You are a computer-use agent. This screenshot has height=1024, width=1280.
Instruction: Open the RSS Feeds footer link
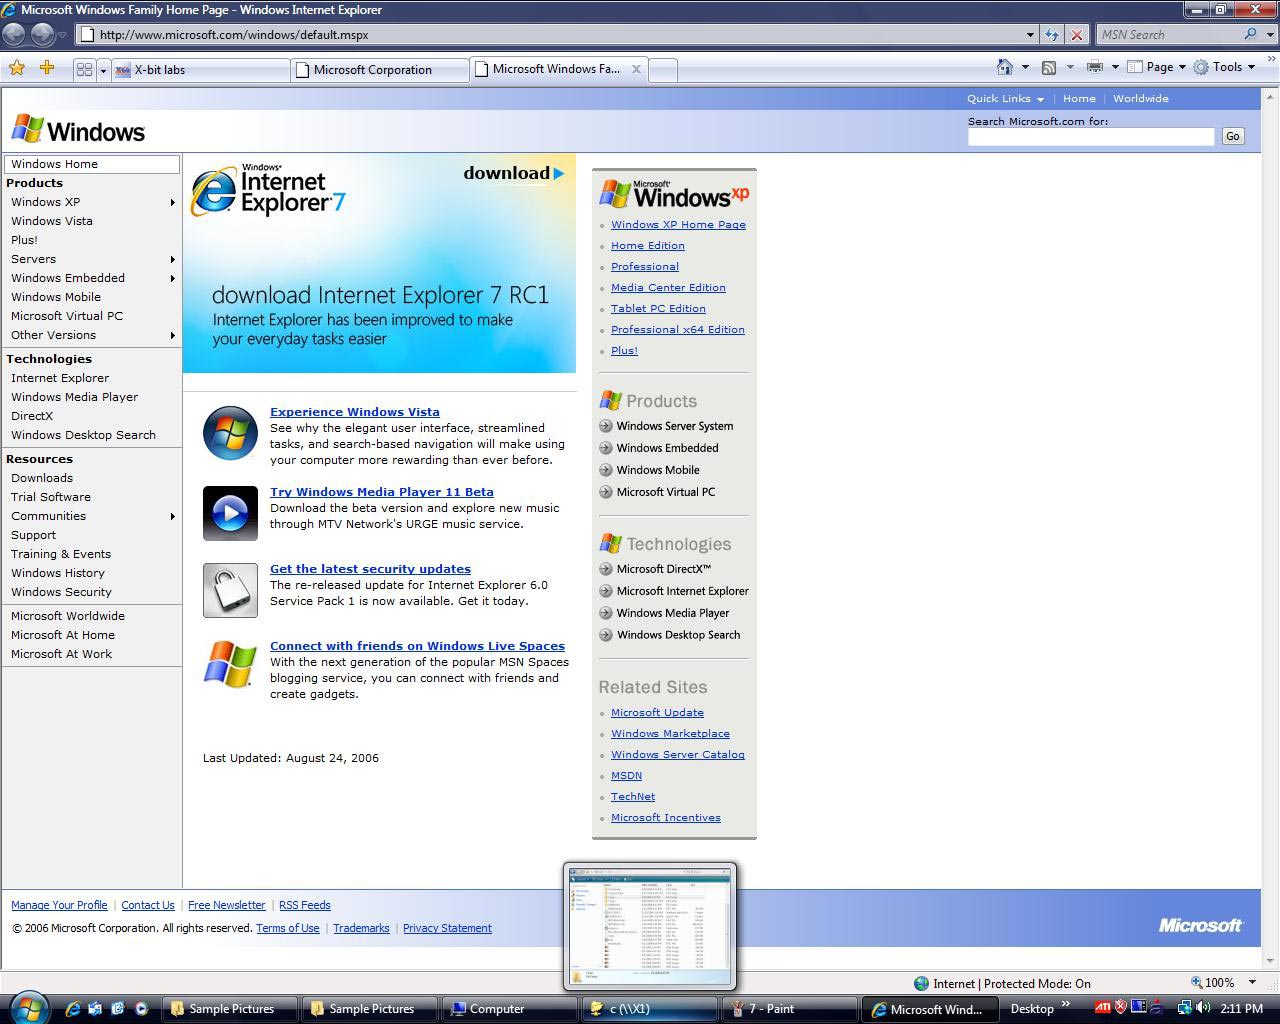pos(305,905)
